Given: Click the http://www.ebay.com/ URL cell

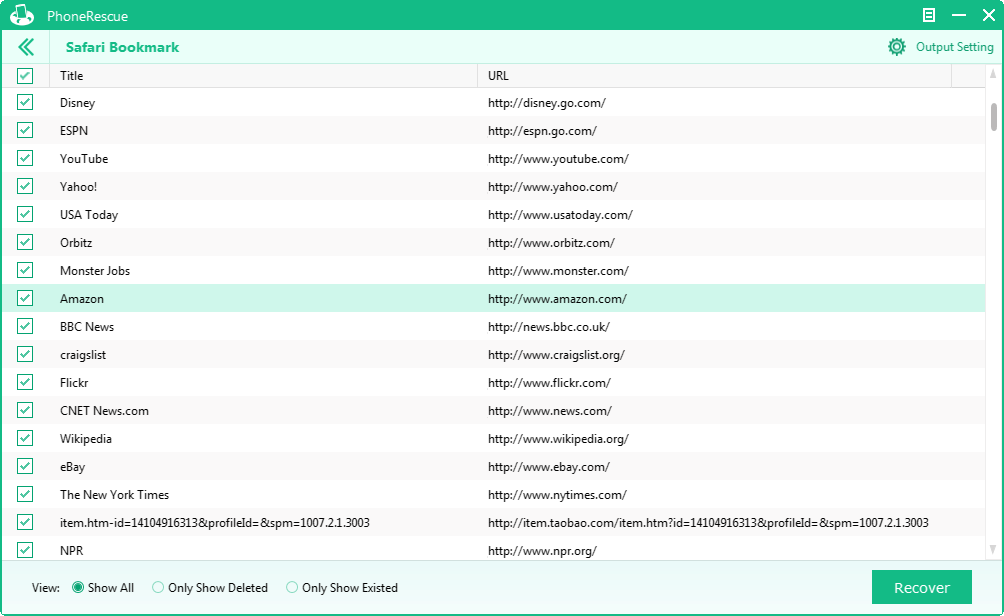Looking at the screenshot, I should pos(549,467).
